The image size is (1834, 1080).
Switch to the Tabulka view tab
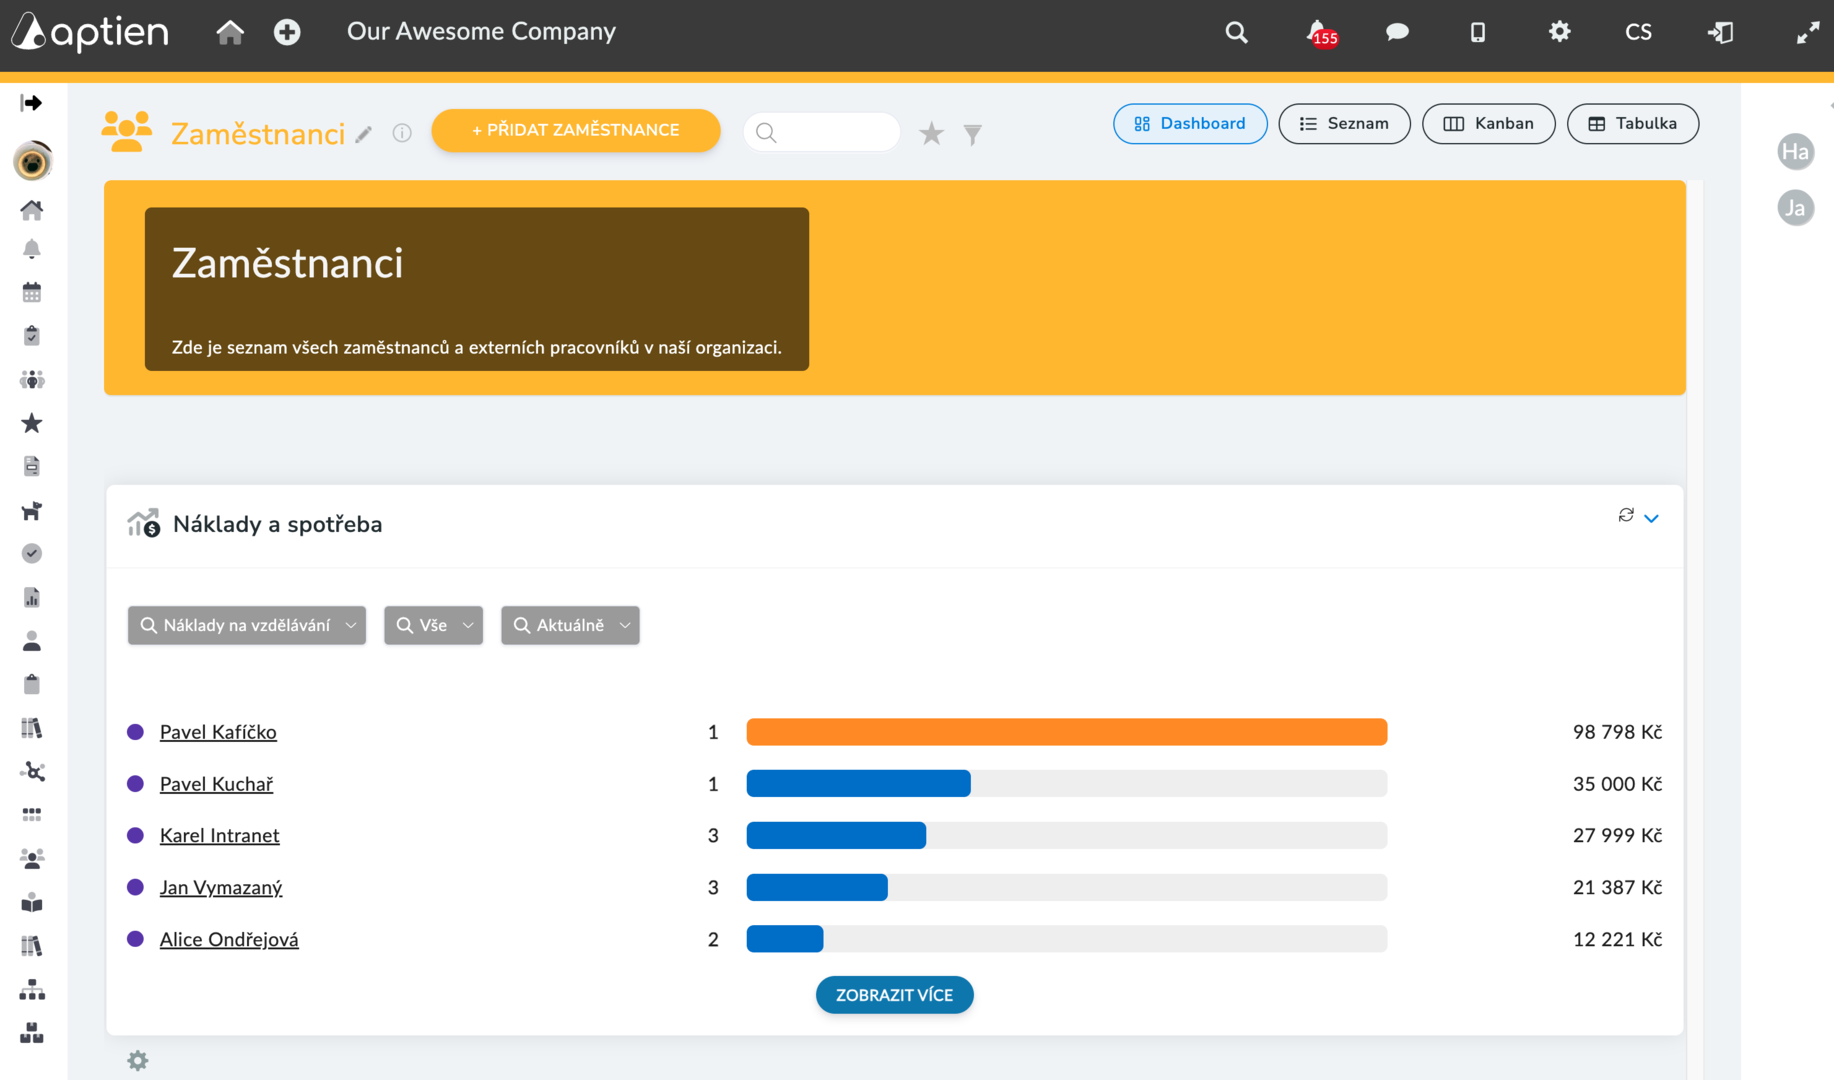click(1632, 124)
